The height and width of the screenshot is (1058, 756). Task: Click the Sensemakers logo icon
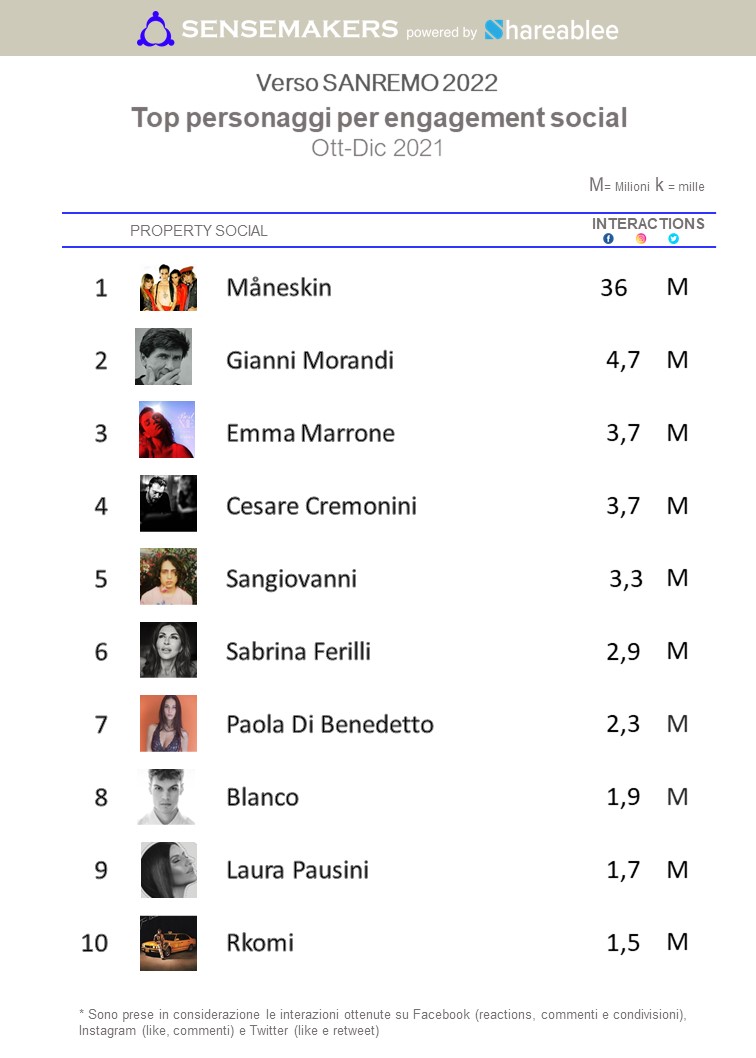(158, 29)
